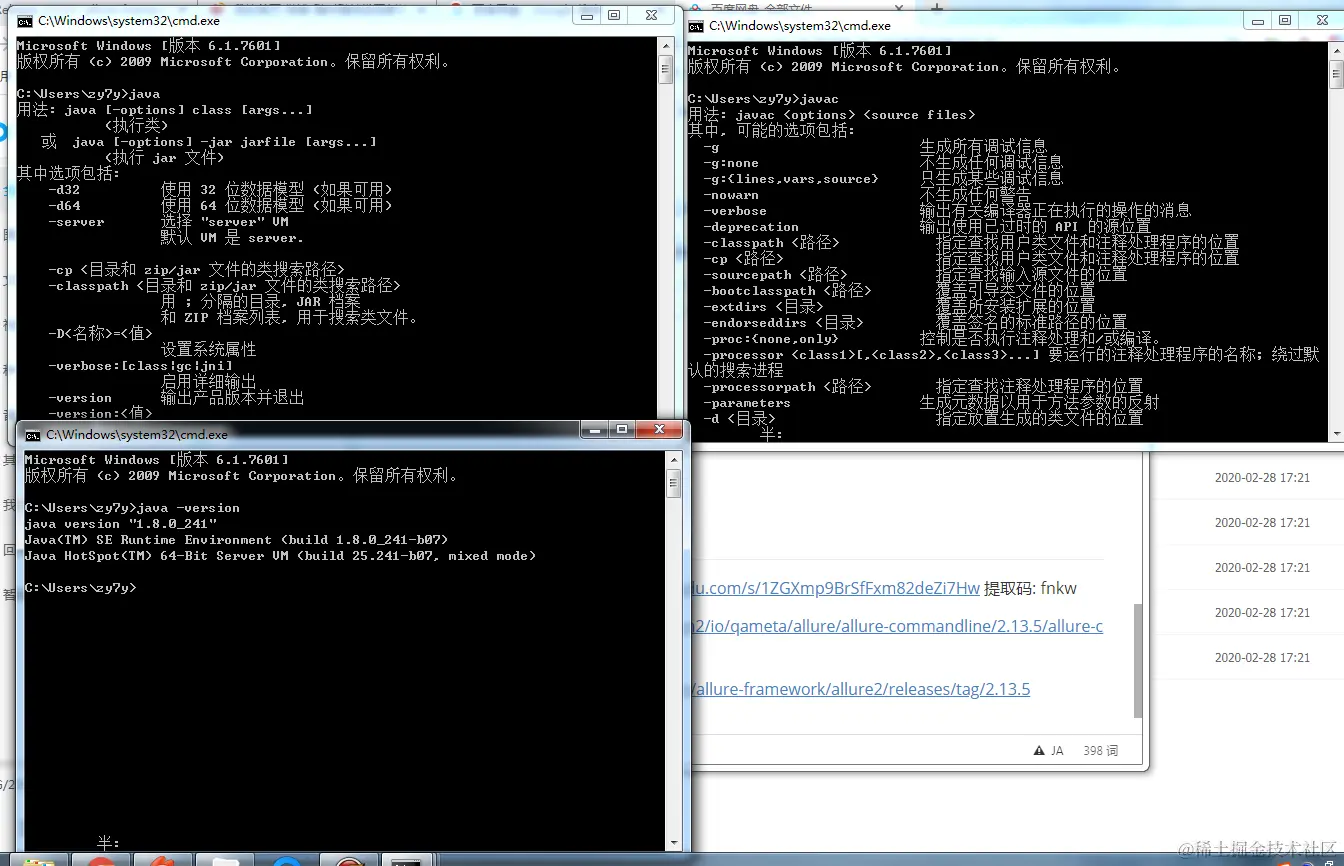Click the 'C:\Users\zy7y>javac' command line
Viewport: 1344px width, 866px height.
click(x=763, y=99)
